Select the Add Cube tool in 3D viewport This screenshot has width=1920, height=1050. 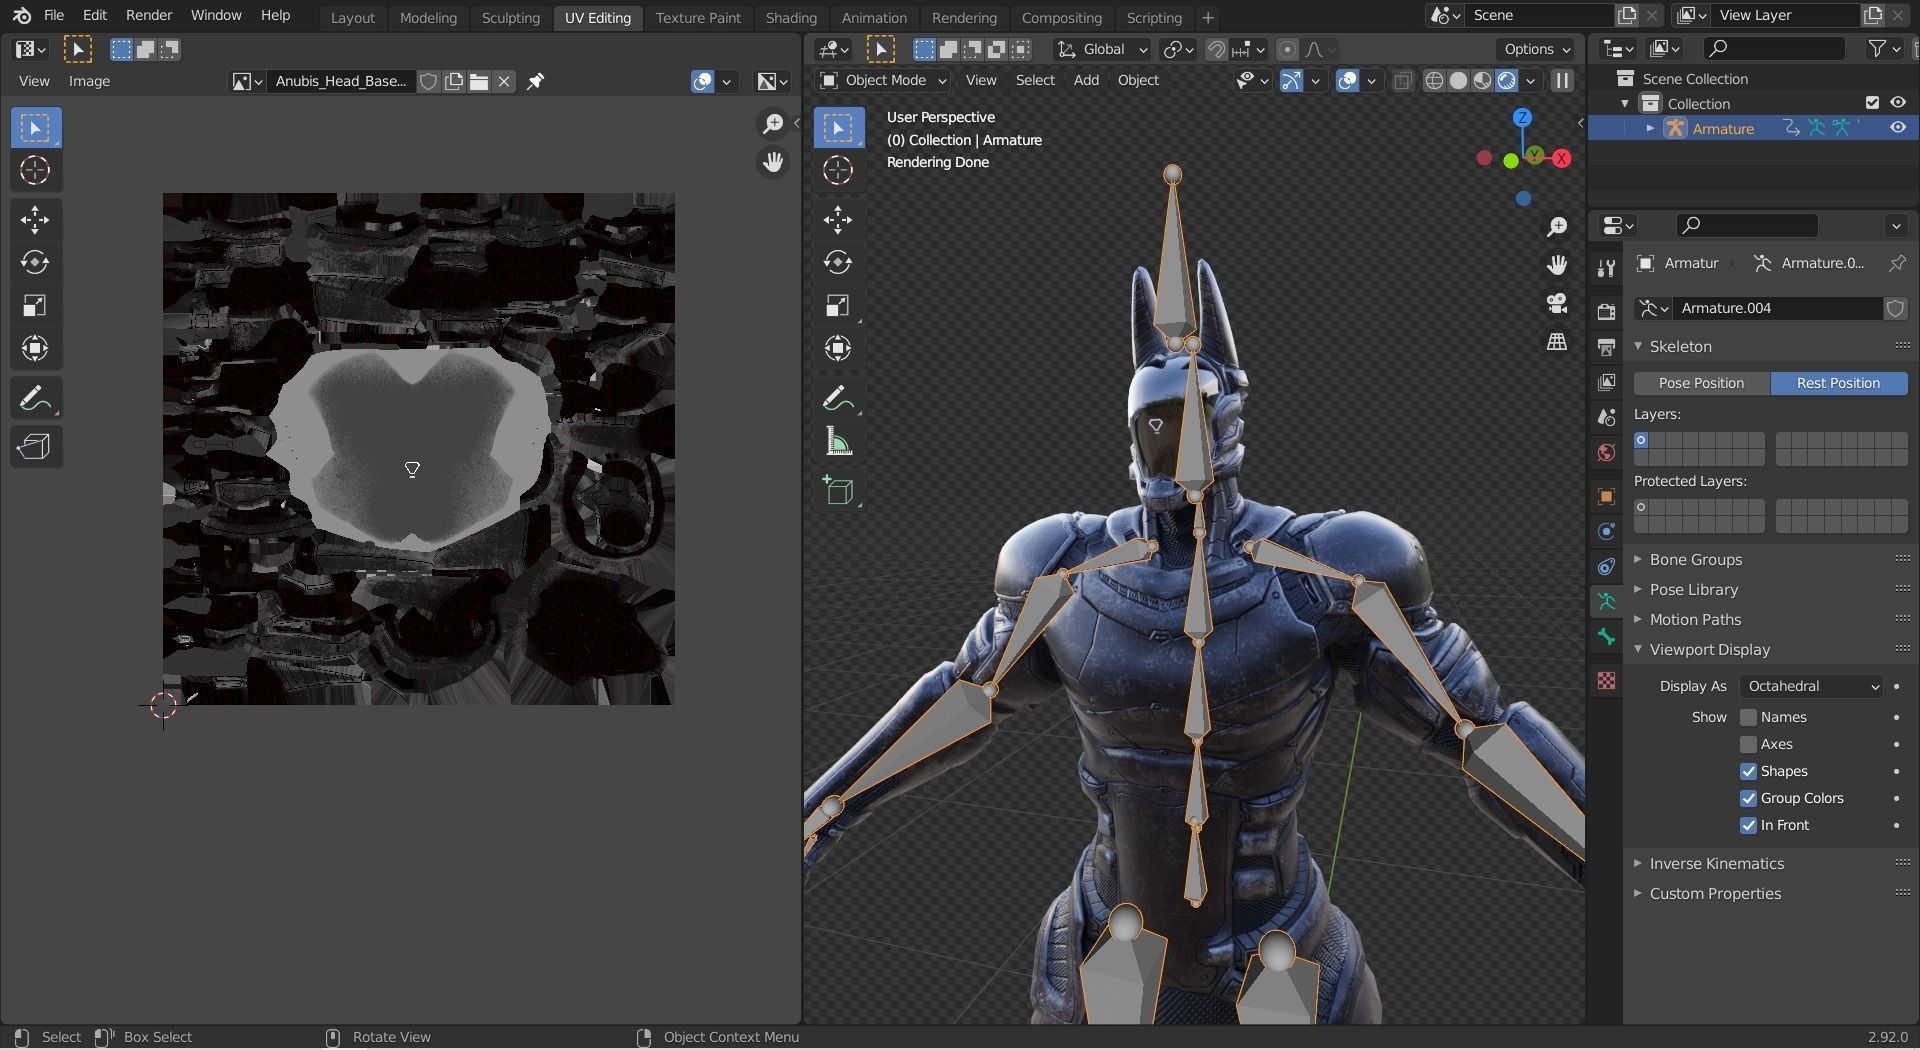tap(838, 490)
